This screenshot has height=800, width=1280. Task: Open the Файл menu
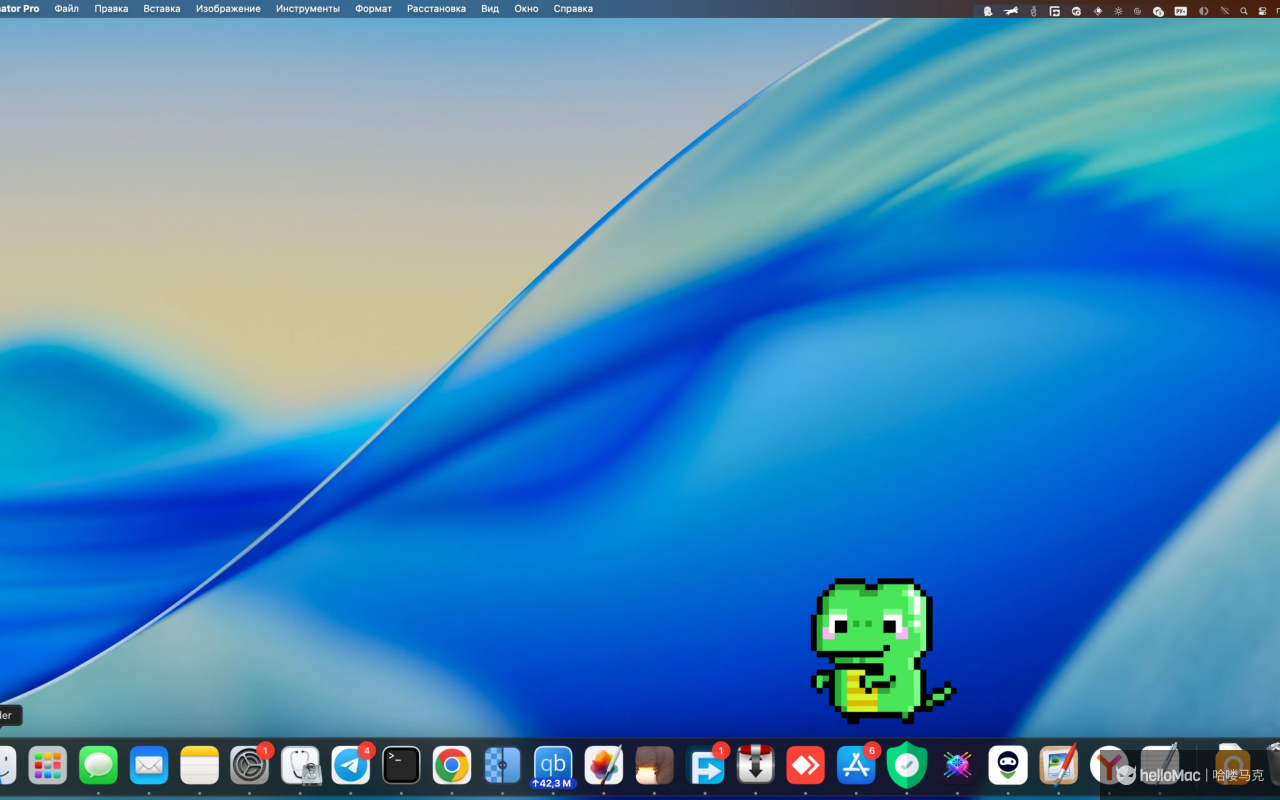(x=67, y=9)
